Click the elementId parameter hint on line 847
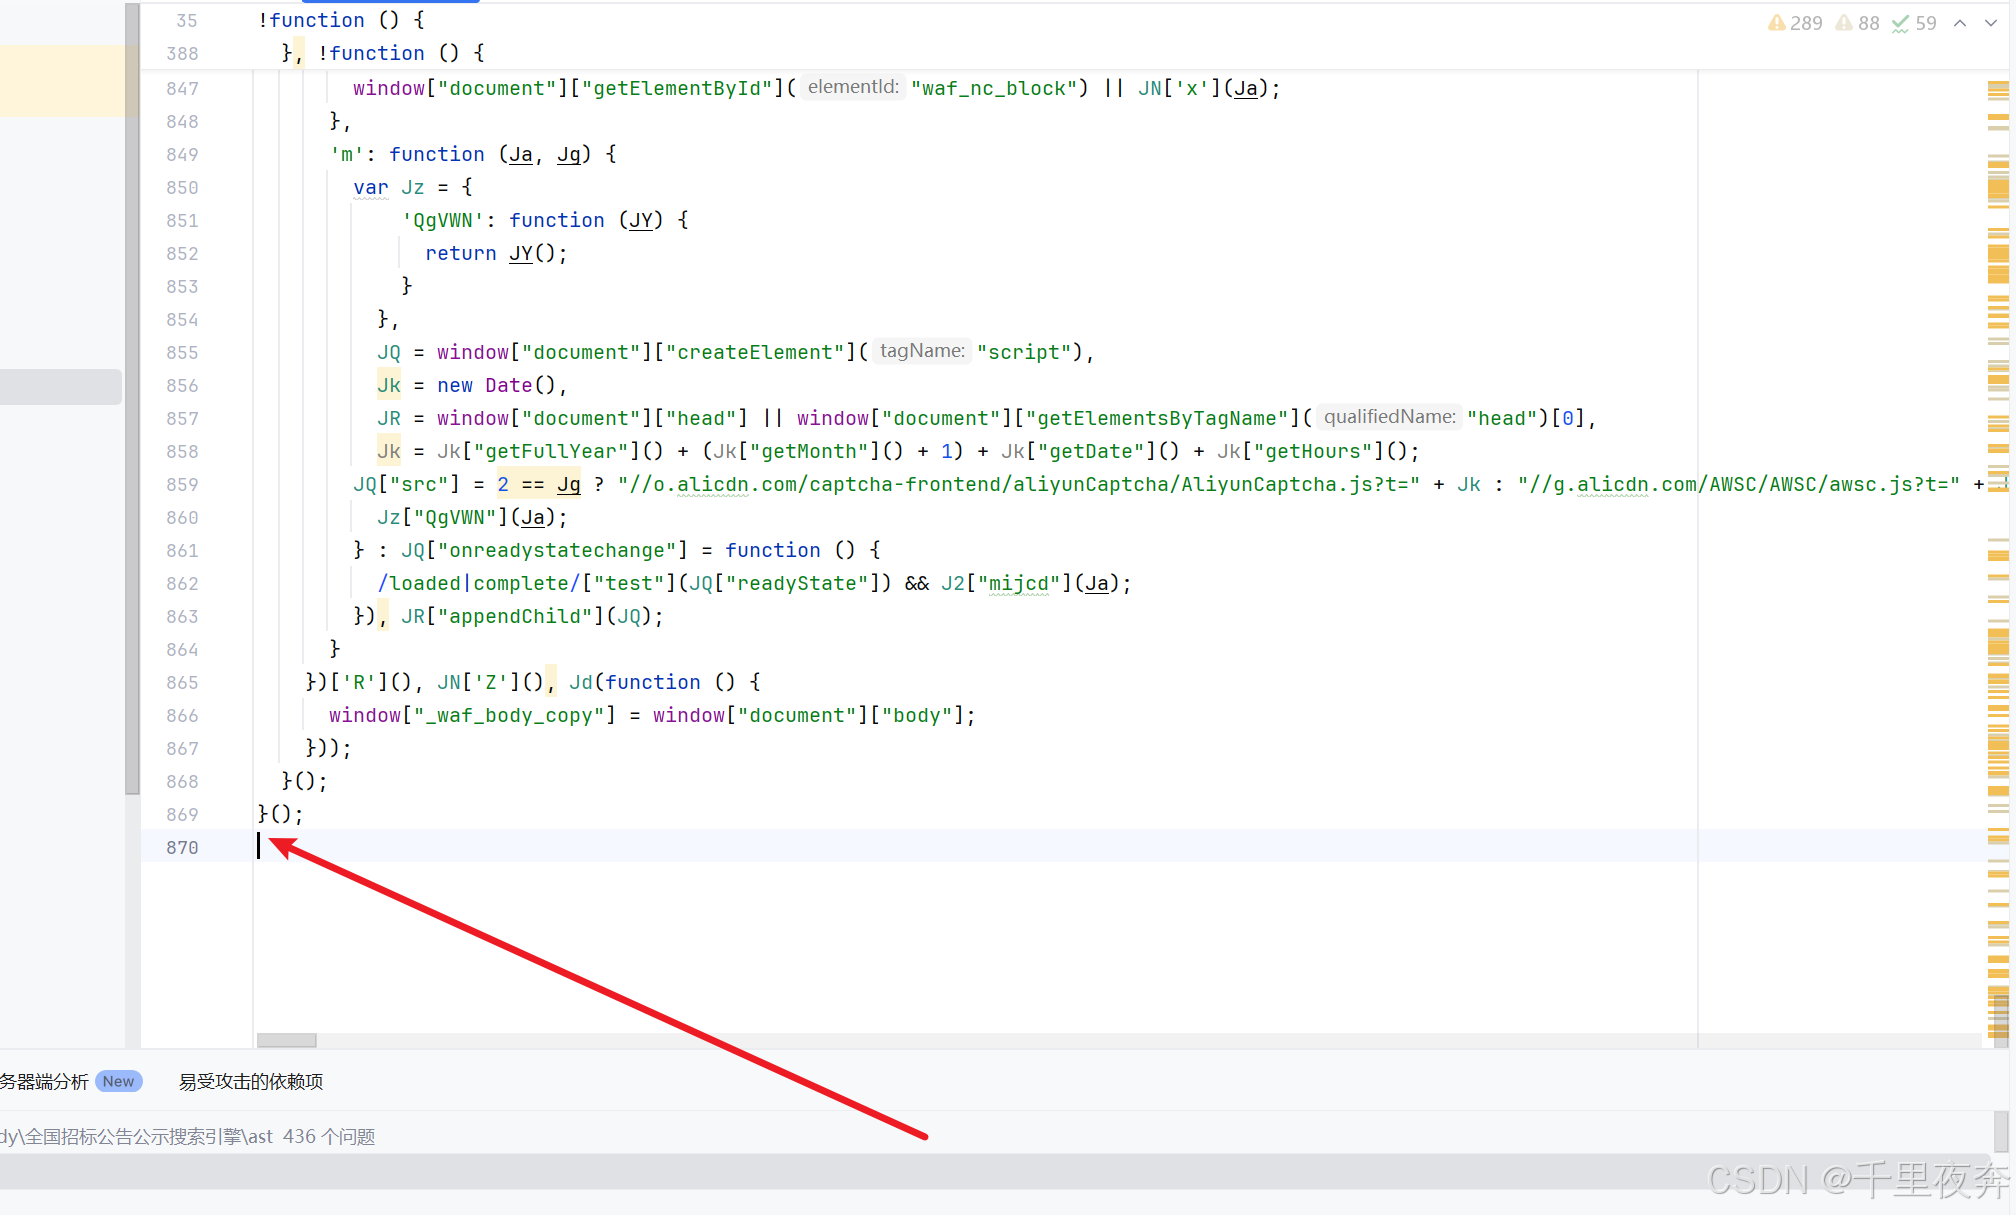The image size is (2016, 1215). (x=853, y=87)
